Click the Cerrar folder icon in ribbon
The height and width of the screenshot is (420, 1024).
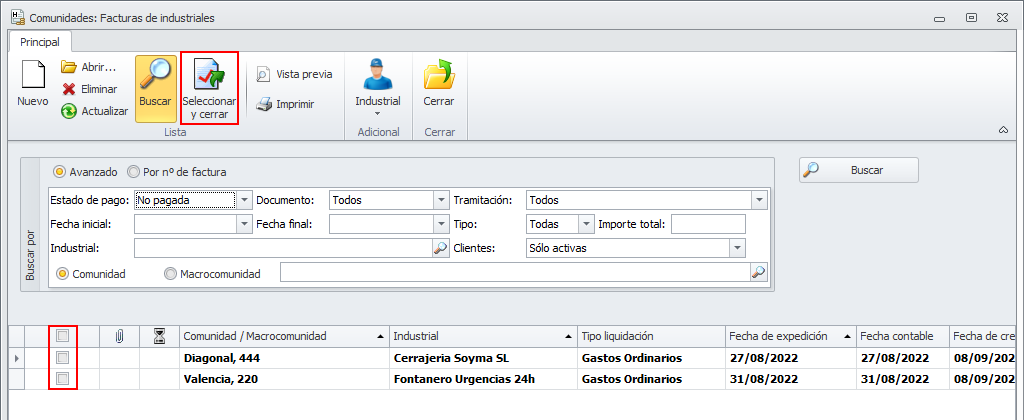438,76
